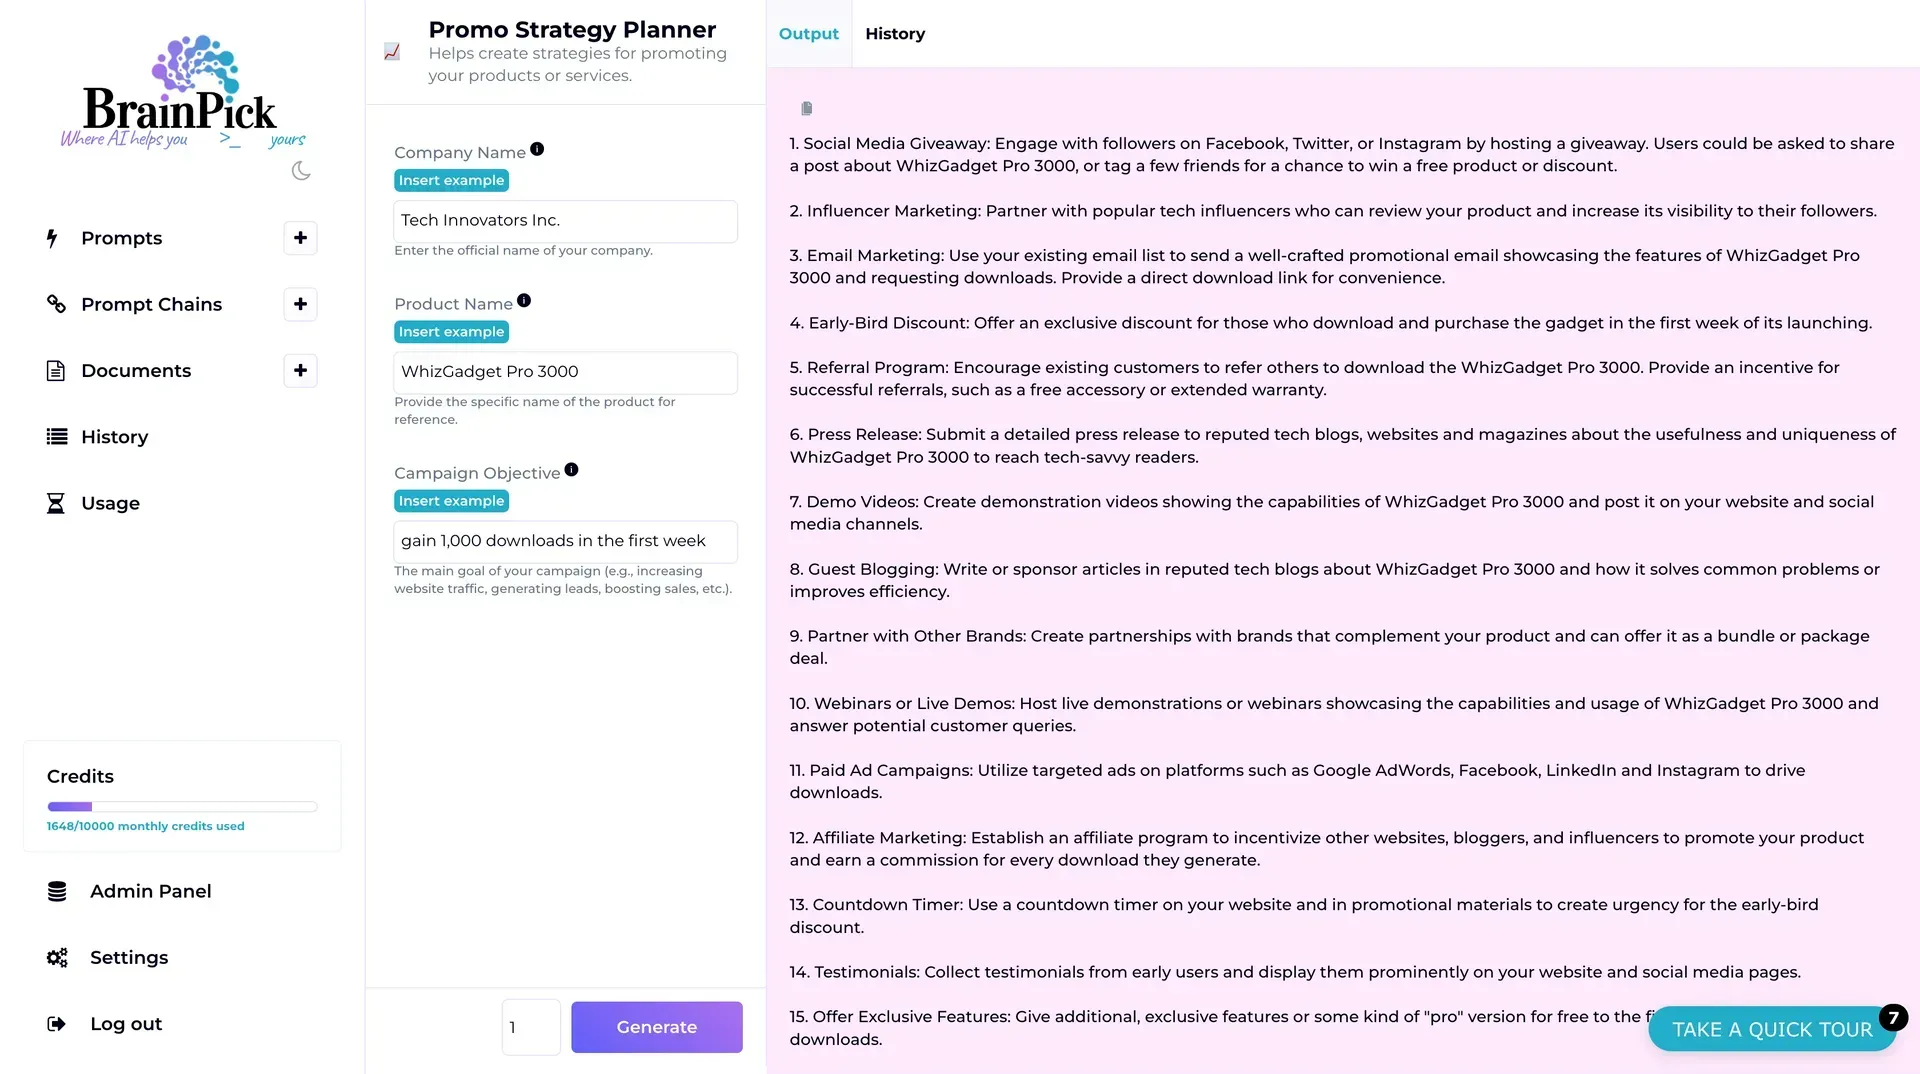Insert example for Company Name
1920x1074 pixels.
click(x=451, y=180)
